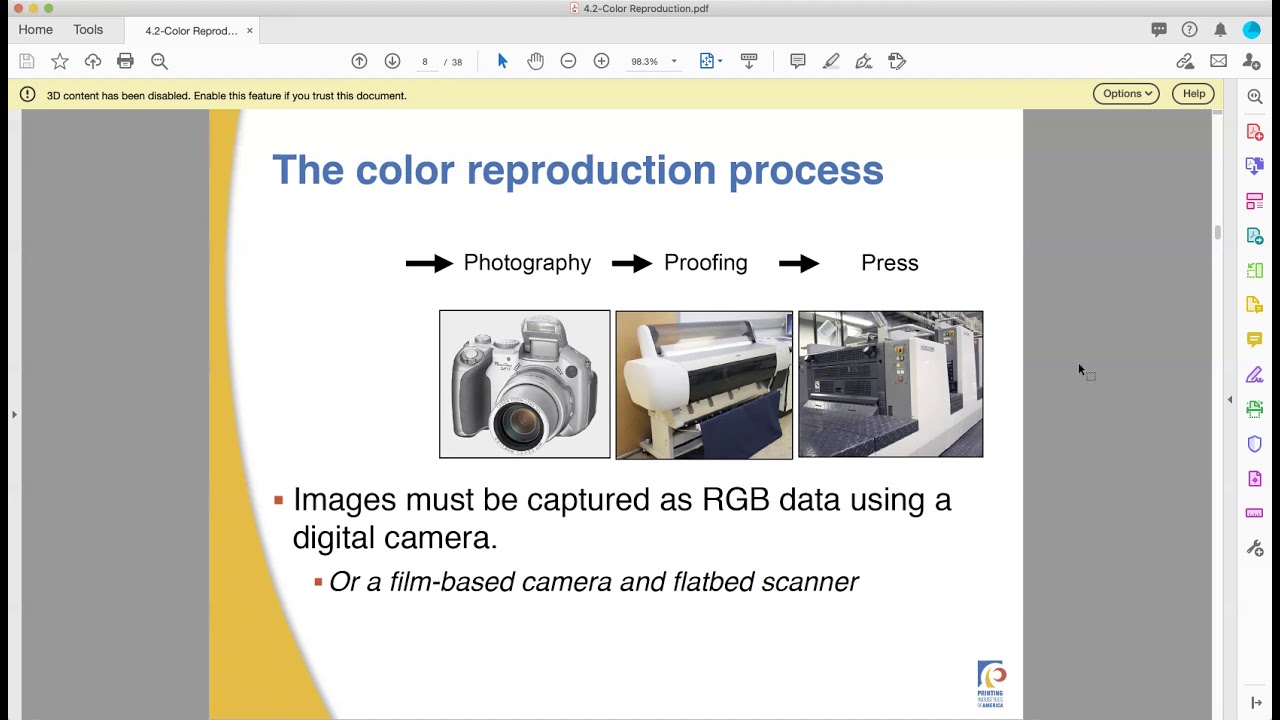Viewport: 1280px width, 720px height.
Task: Zoom in with the plus button
Action: pos(601,61)
